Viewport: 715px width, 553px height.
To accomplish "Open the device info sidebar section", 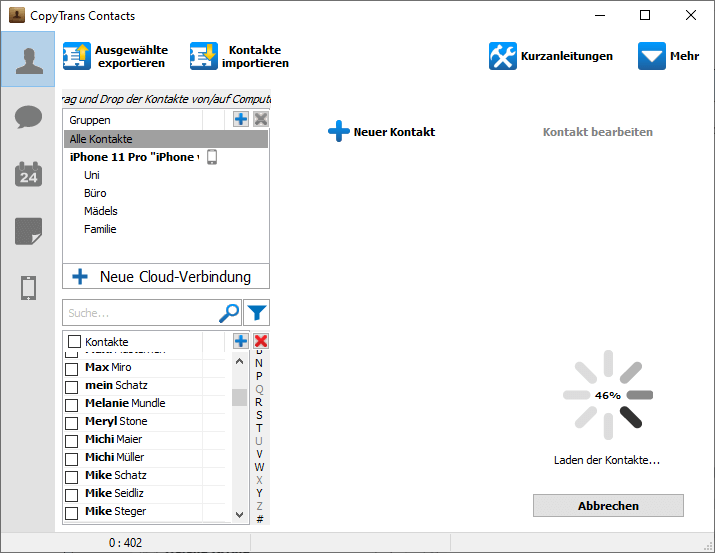I will tap(28, 288).
